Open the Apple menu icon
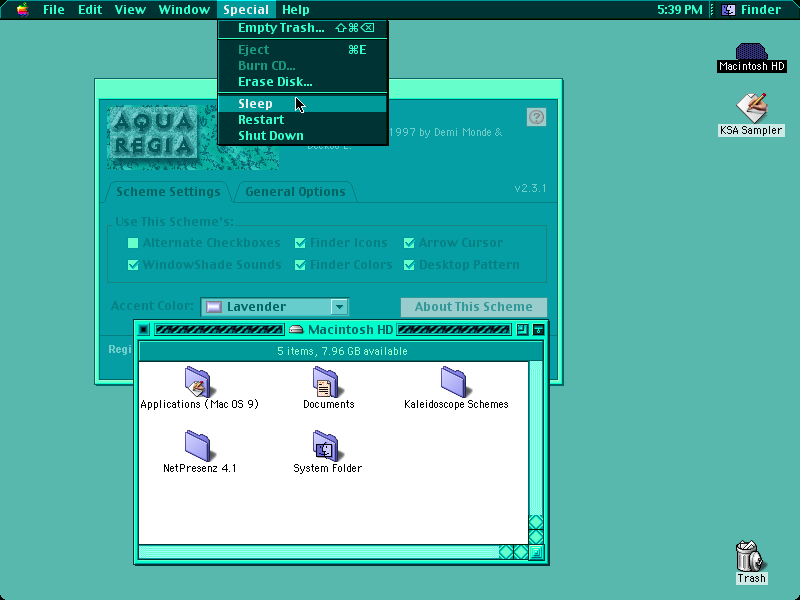 point(22,10)
